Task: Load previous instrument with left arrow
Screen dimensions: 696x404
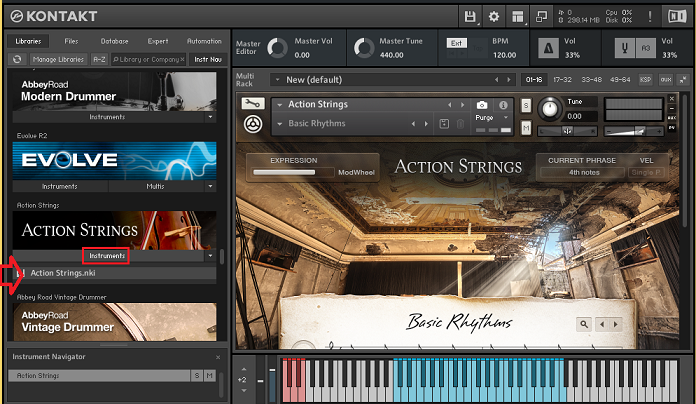Action: pyautogui.click(x=450, y=105)
